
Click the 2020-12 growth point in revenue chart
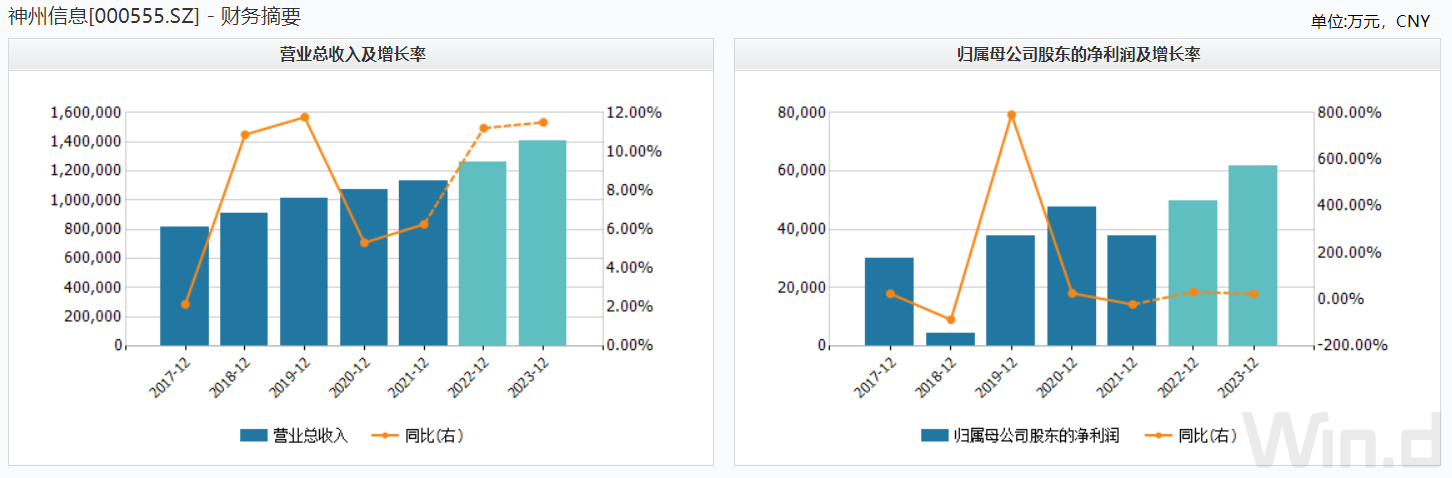tap(364, 242)
